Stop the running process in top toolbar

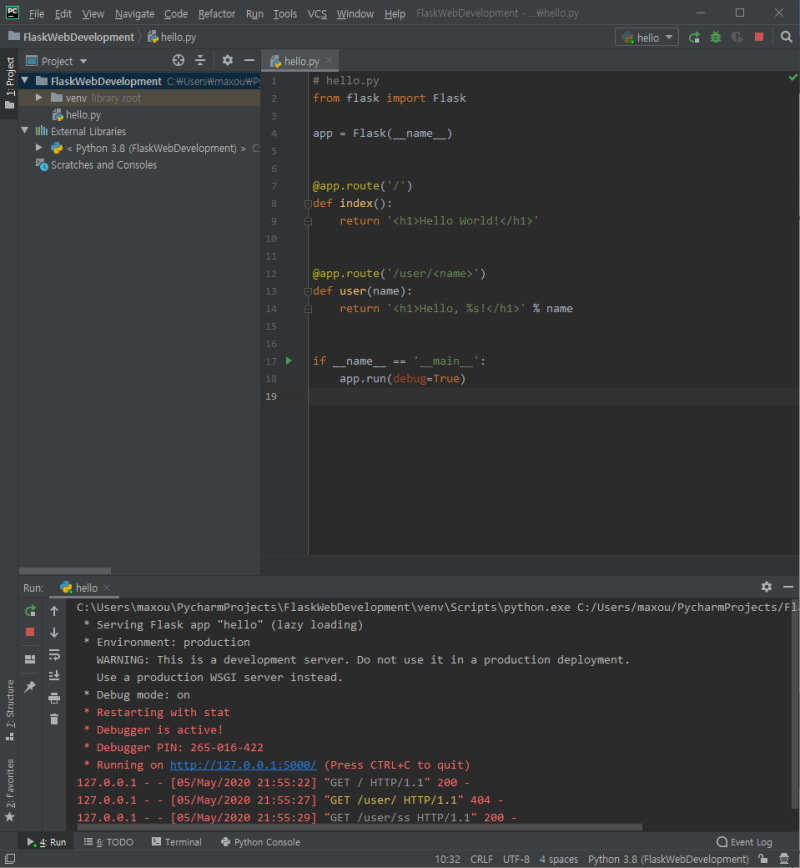click(759, 37)
